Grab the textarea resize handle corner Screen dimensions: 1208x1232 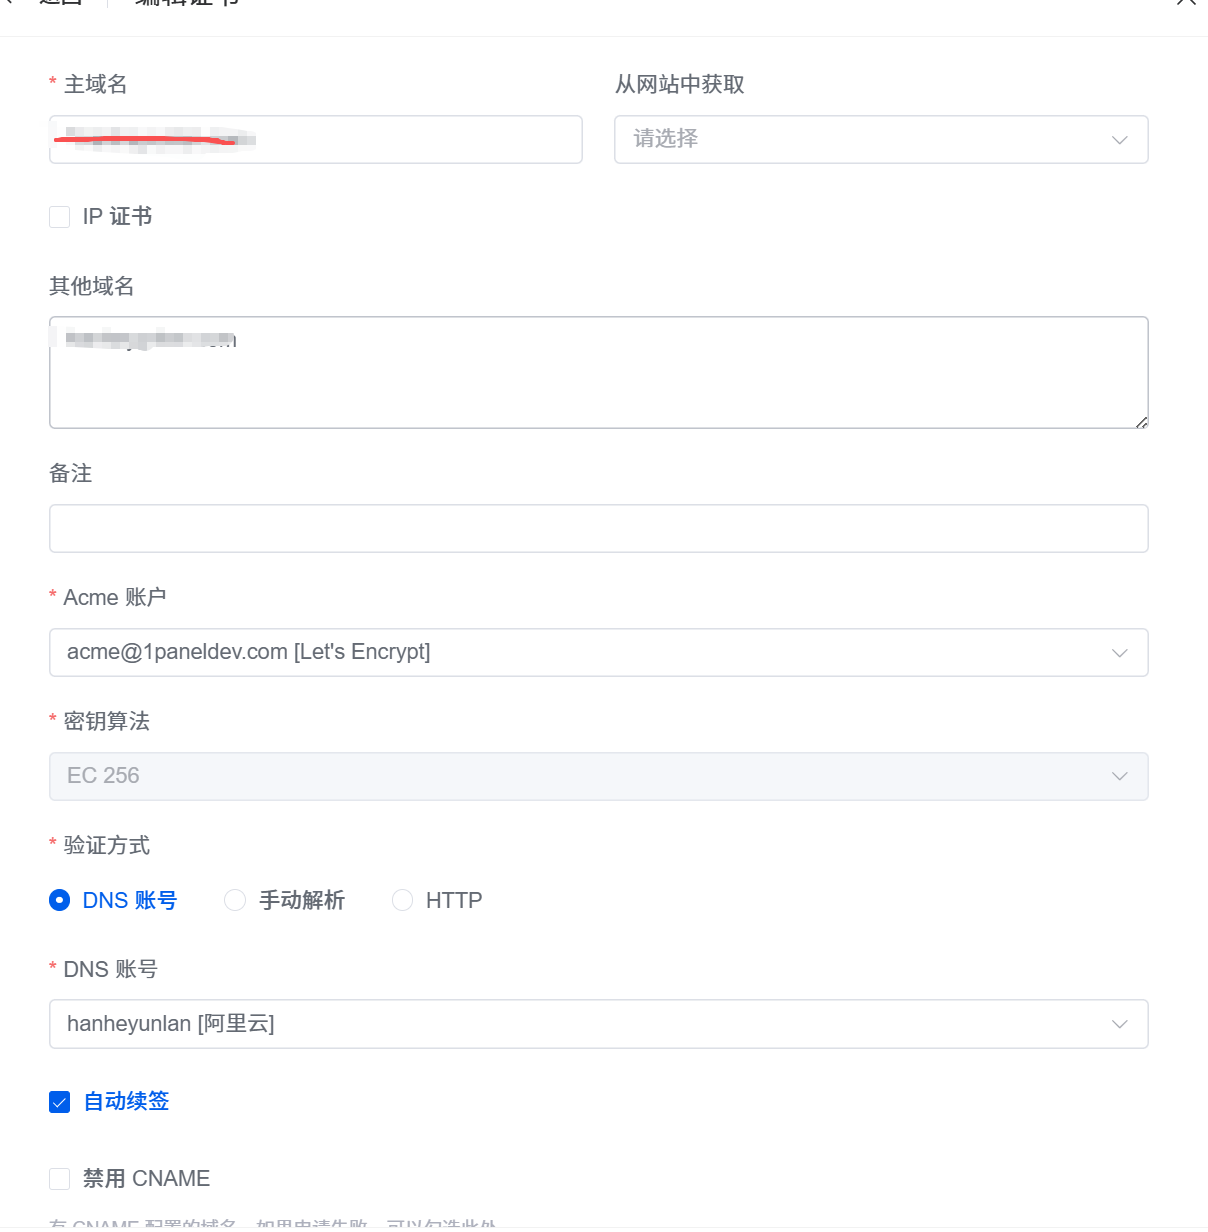click(x=1141, y=422)
